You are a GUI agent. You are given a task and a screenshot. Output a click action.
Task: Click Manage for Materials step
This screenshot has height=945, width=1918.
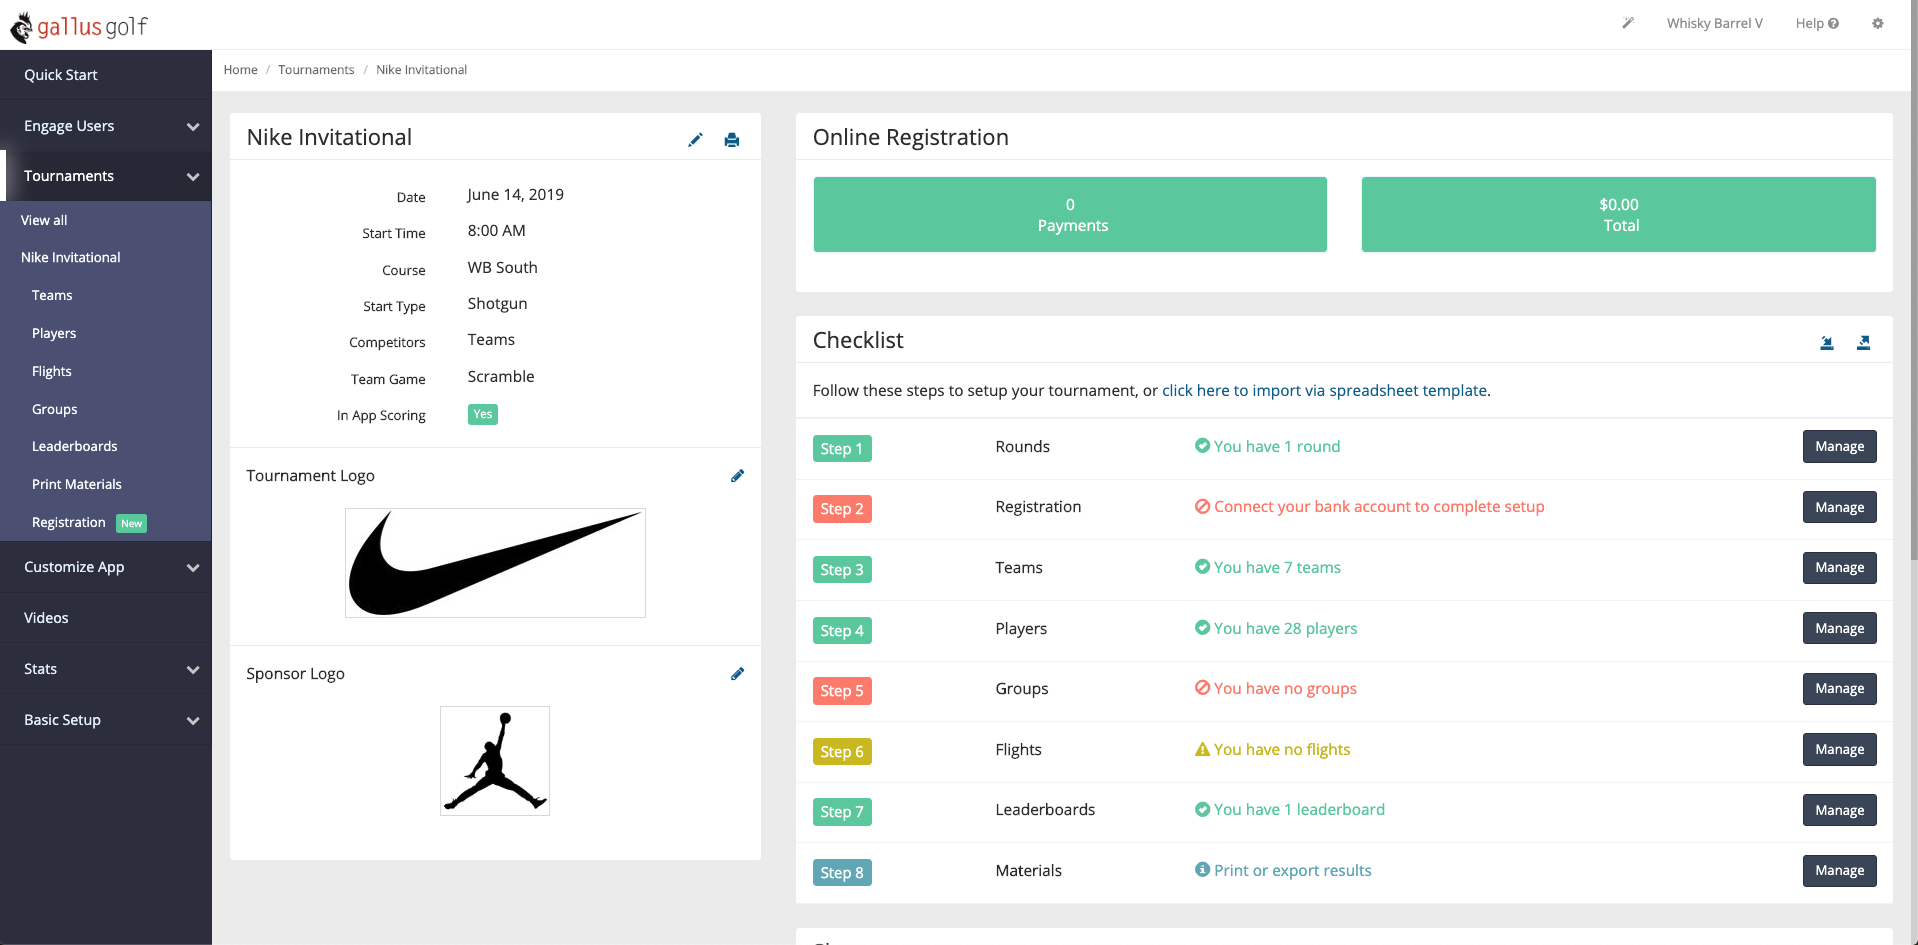coord(1839,871)
